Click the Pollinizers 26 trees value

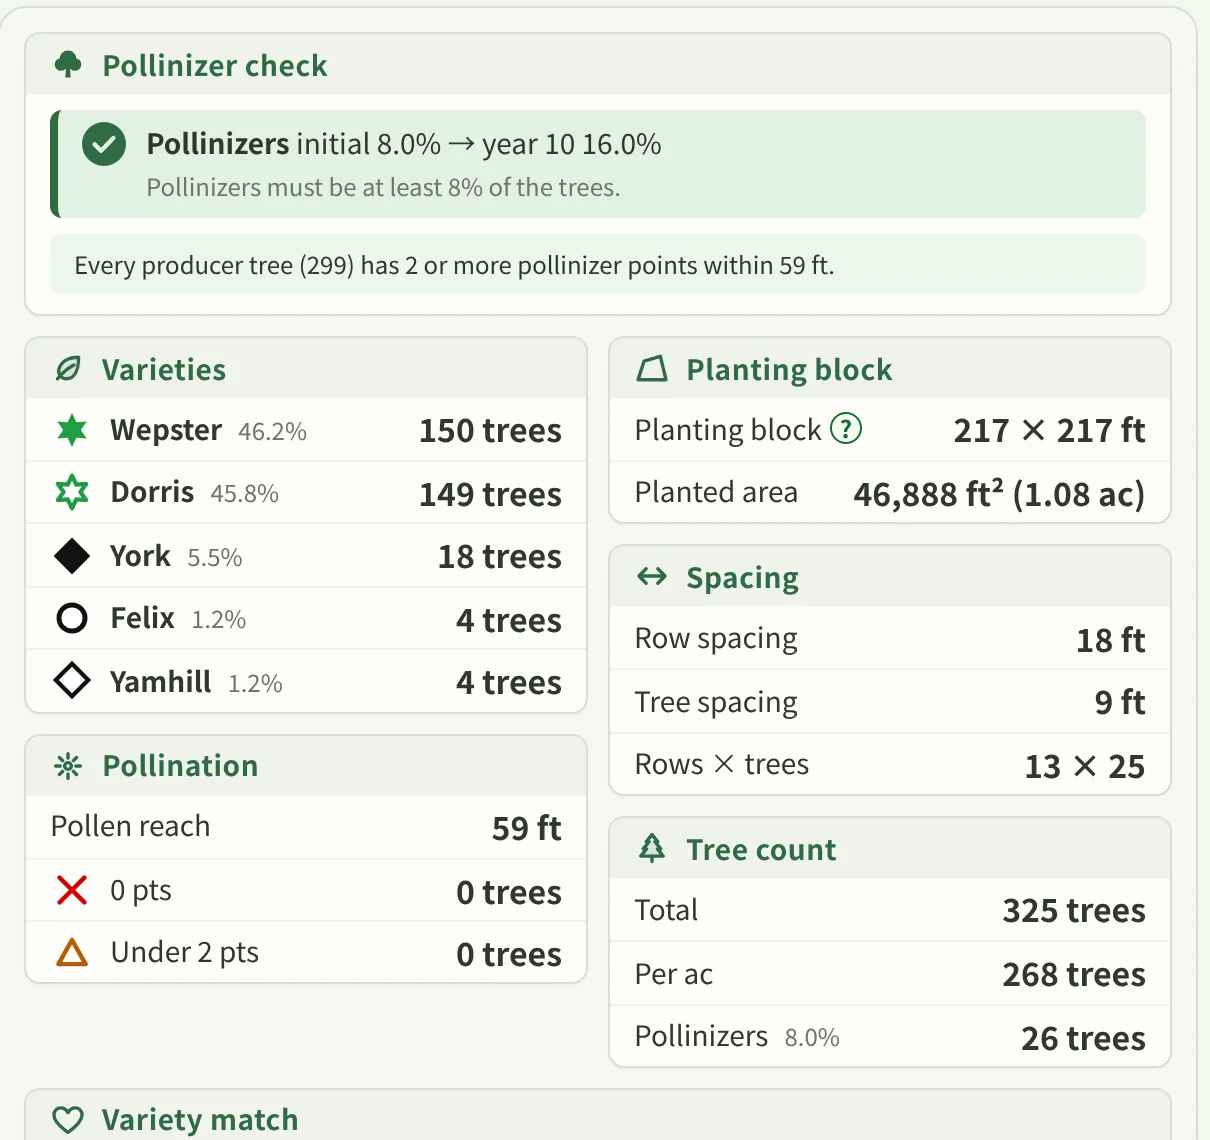[1083, 1039]
